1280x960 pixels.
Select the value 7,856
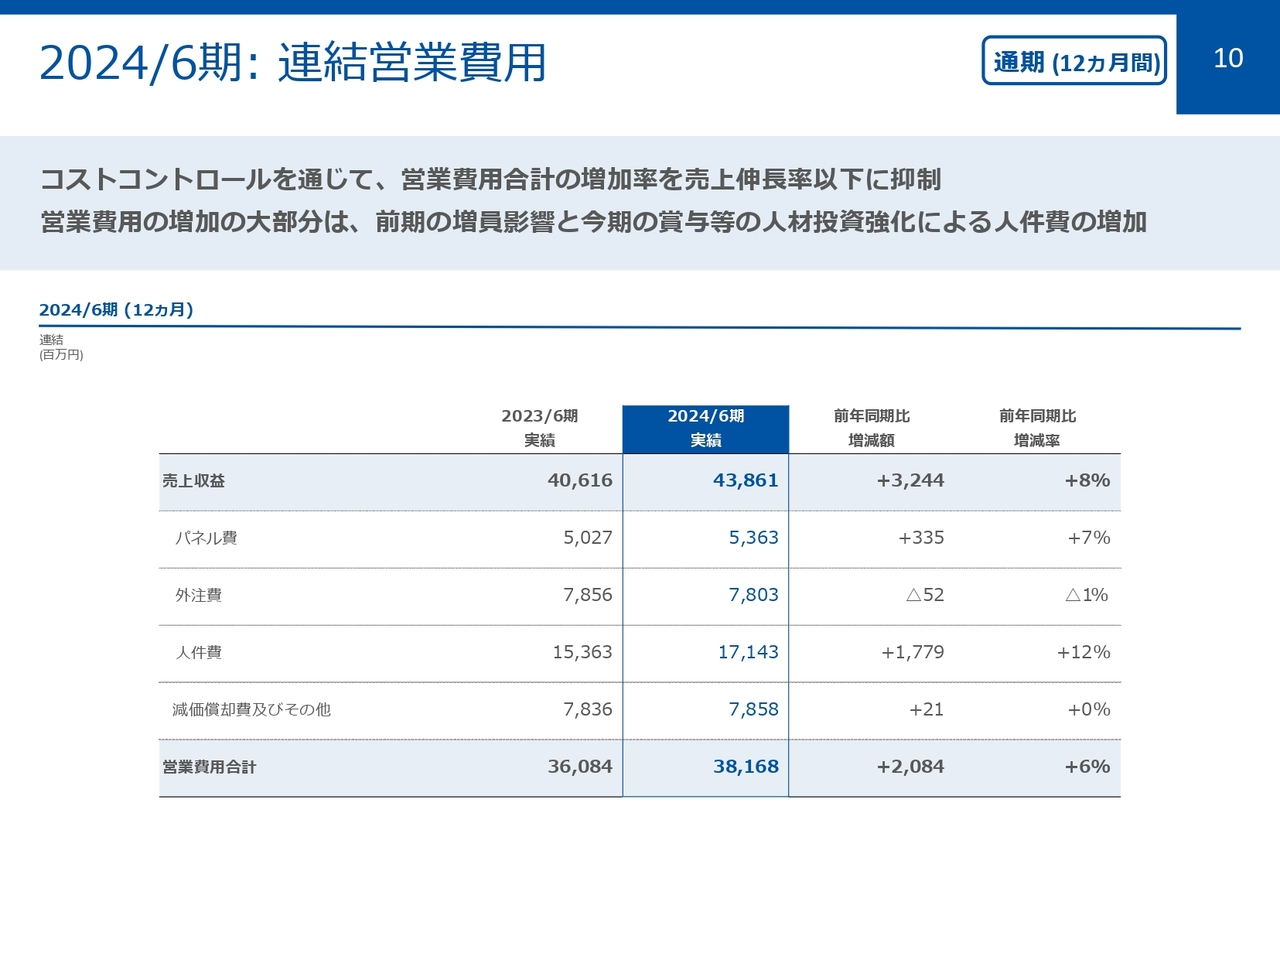[588, 595]
